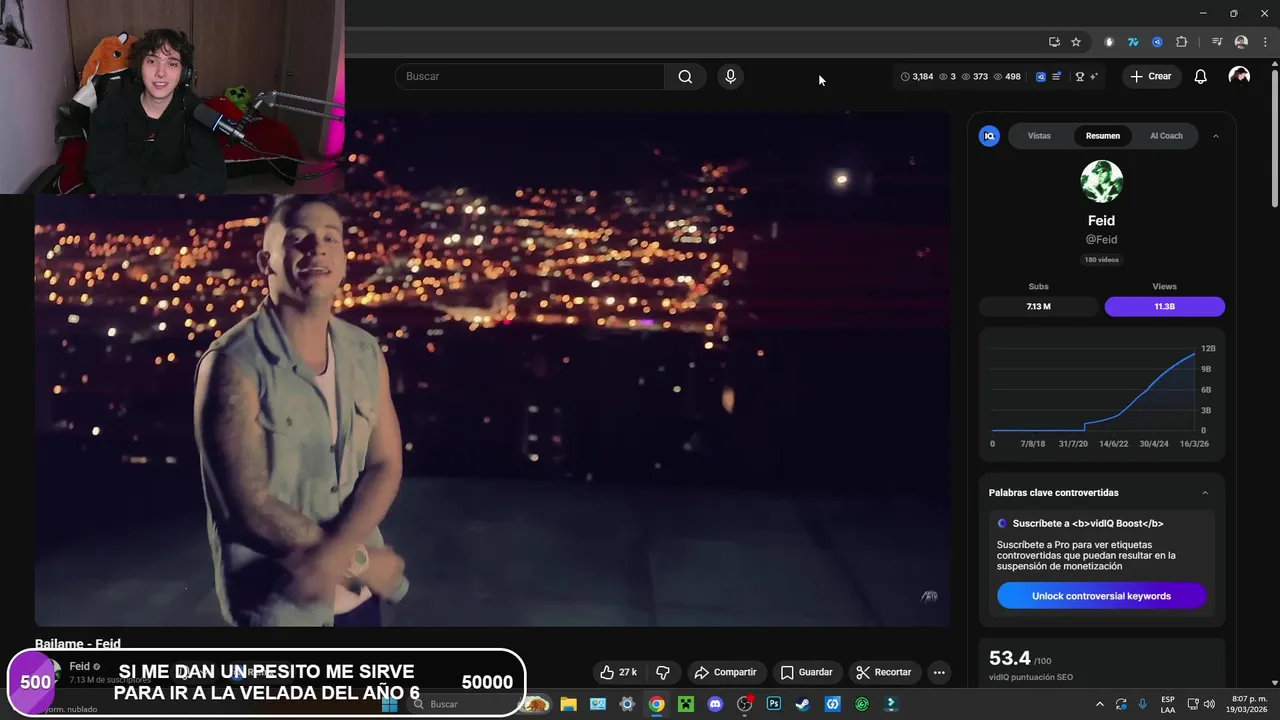The image size is (1280, 720).
Task: Open Chrome extensions puzzle icon
Action: click(1181, 42)
